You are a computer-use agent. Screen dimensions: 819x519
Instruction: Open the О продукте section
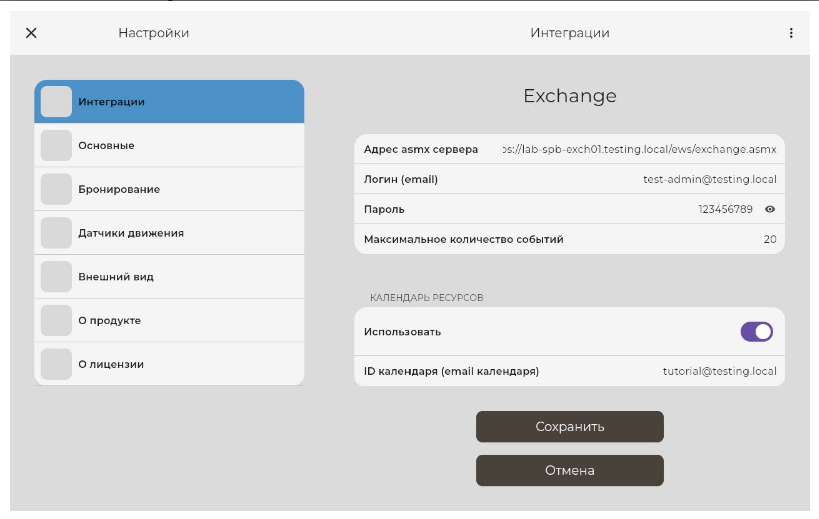[x=169, y=321]
